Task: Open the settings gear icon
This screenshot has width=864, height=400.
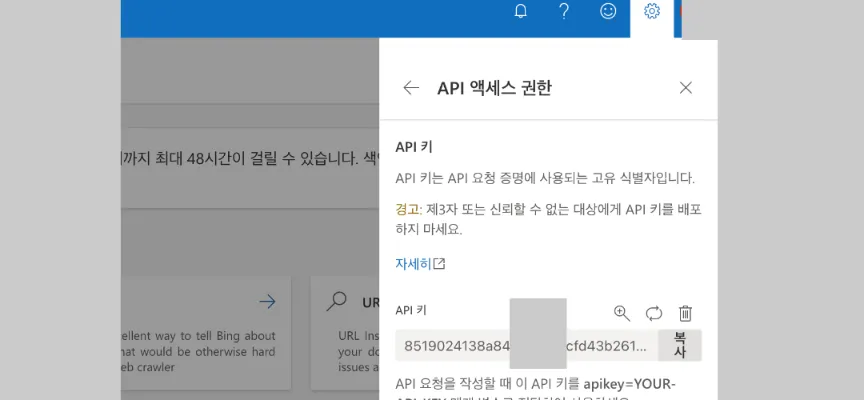Action: [x=652, y=11]
